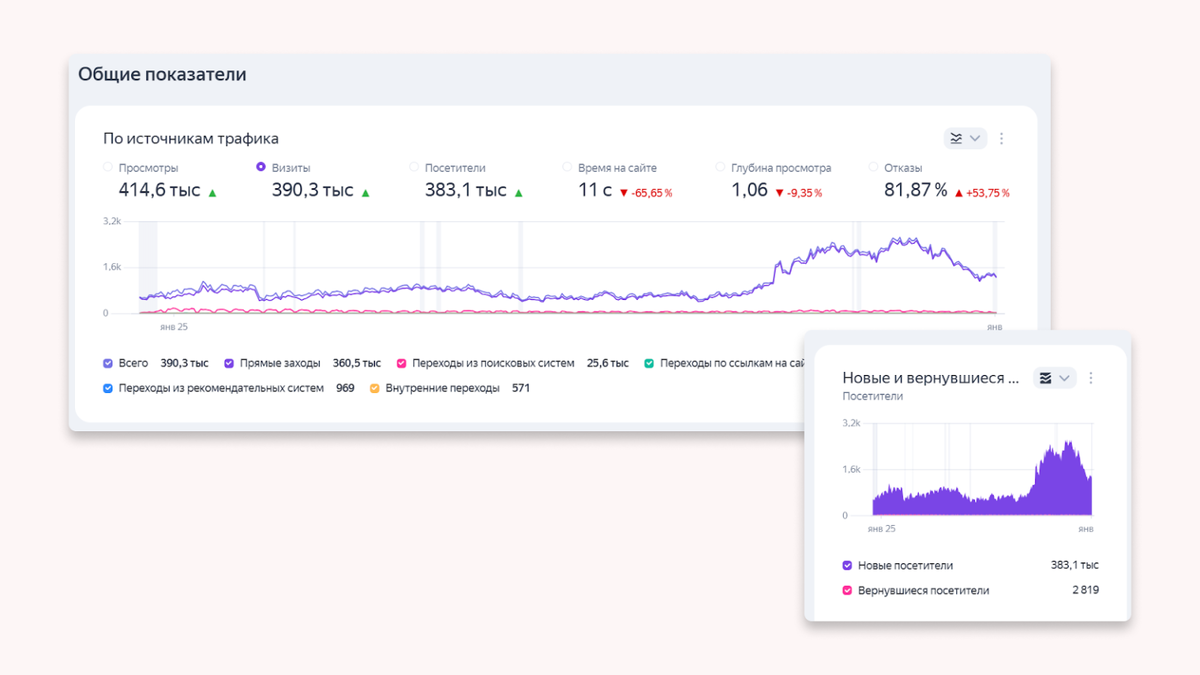1200x675 pixels.
Task: Open kebab menu of Новые и вернувшиеся widget
Action: pyautogui.click(x=1091, y=378)
